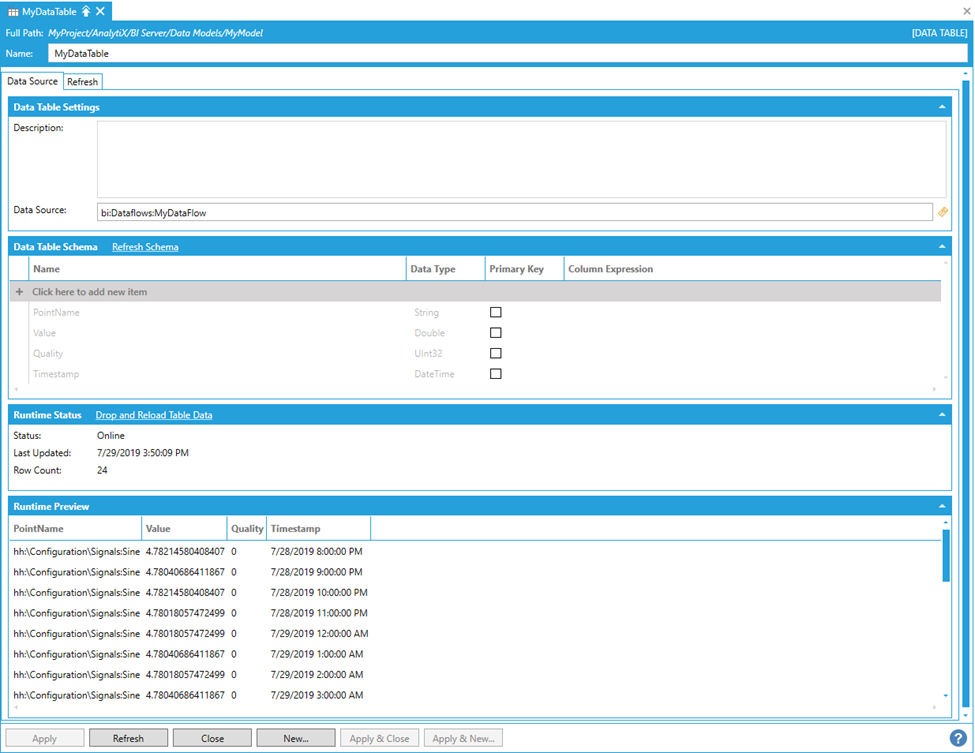The image size is (975, 753).
Task: Check Primary Key for PointName column
Action: click(495, 313)
